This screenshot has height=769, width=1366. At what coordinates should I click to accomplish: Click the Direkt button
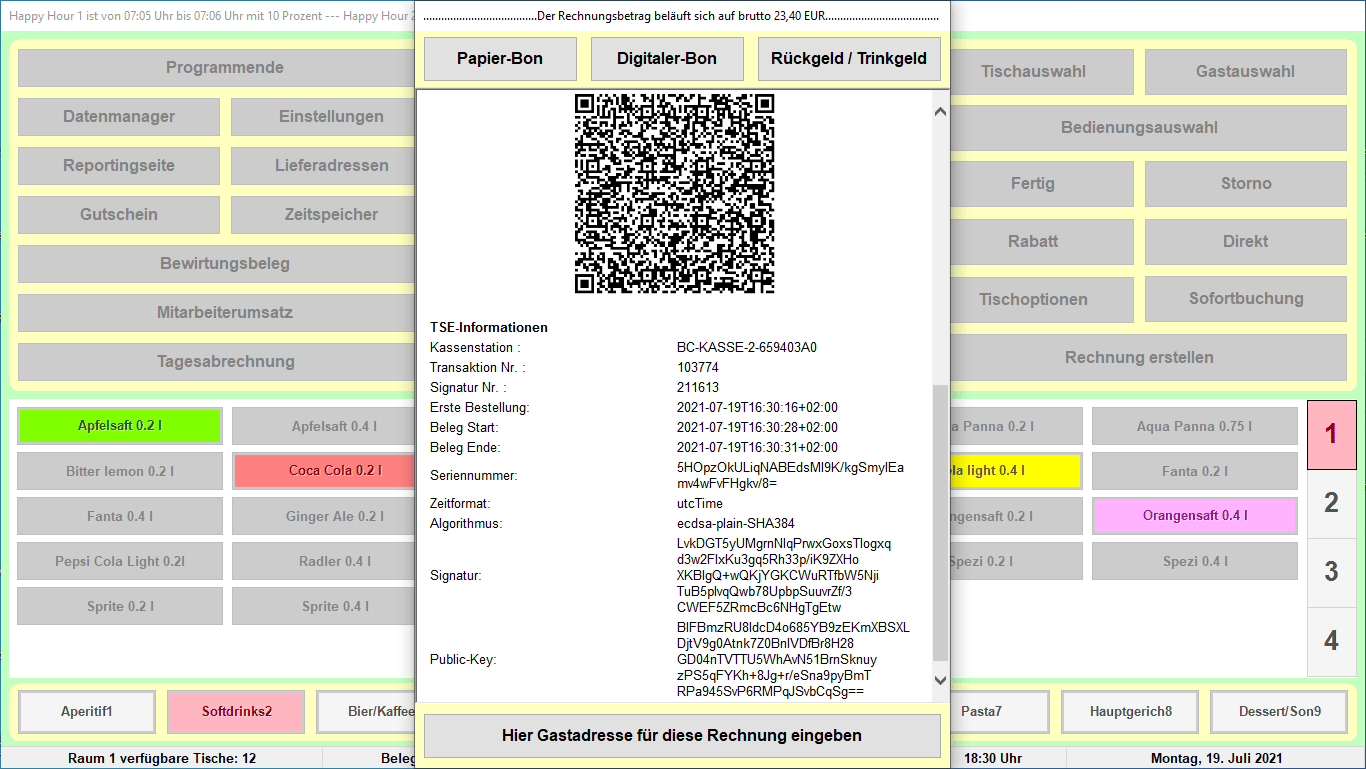(x=1246, y=242)
